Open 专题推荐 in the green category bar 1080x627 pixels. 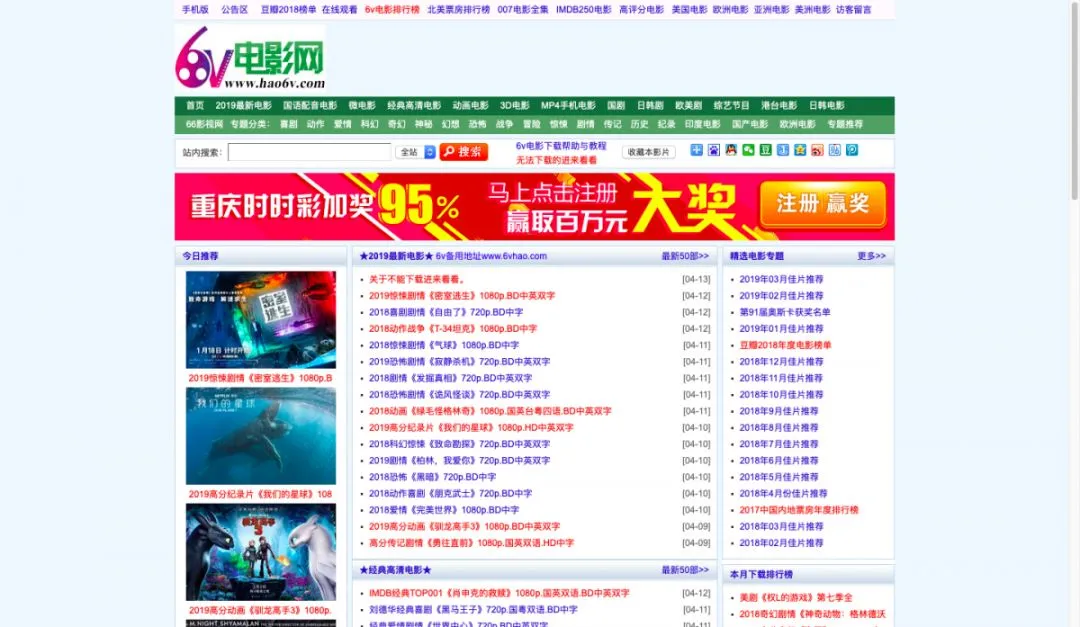[x=845, y=124]
